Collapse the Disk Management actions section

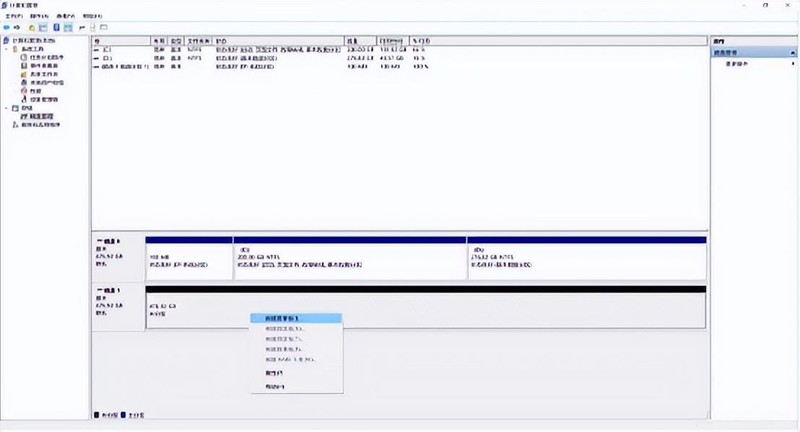pyautogui.click(x=792, y=53)
